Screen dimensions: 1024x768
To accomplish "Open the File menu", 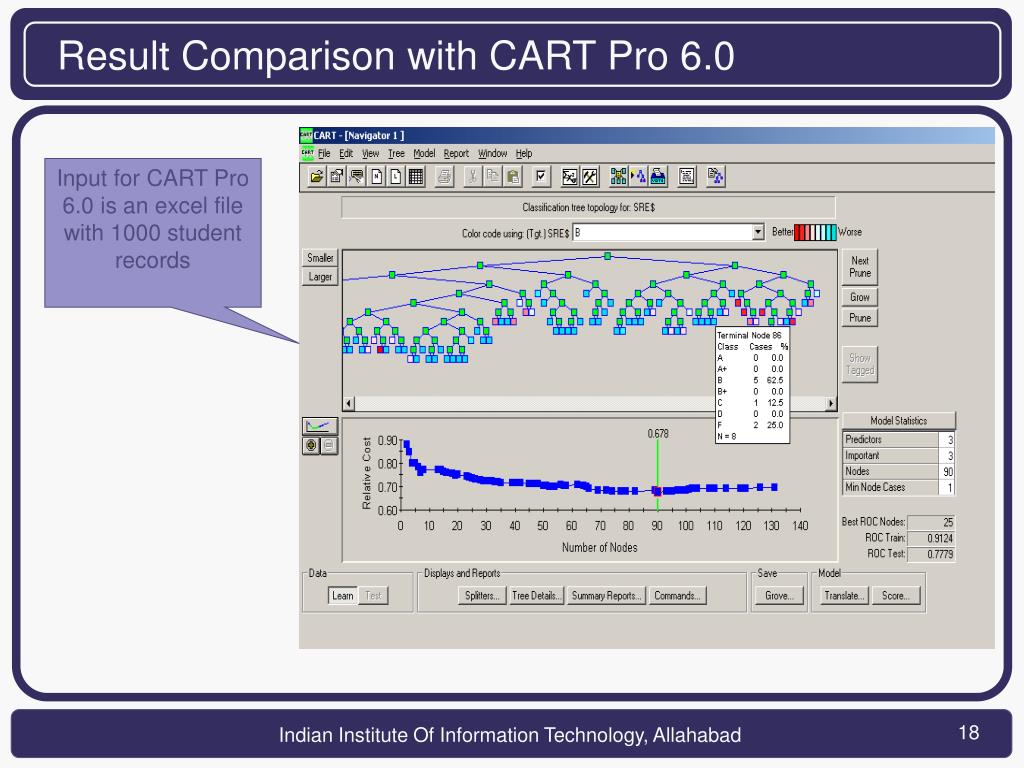I will click(x=324, y=153).
